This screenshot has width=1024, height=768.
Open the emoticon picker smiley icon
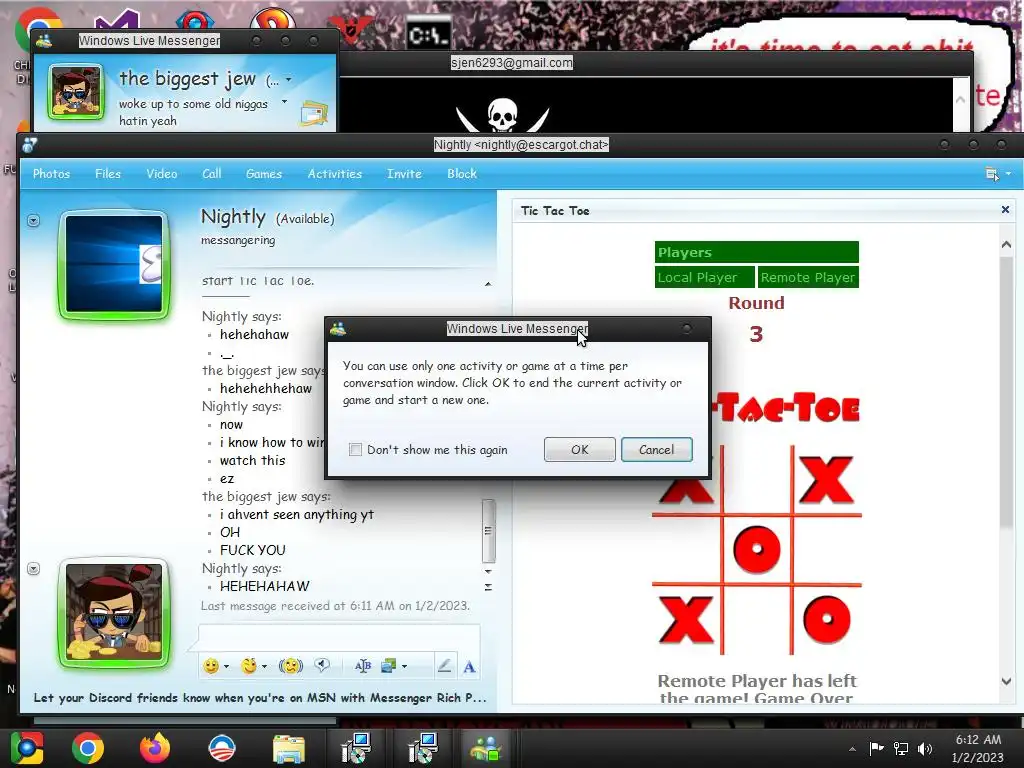pos(211,666)
